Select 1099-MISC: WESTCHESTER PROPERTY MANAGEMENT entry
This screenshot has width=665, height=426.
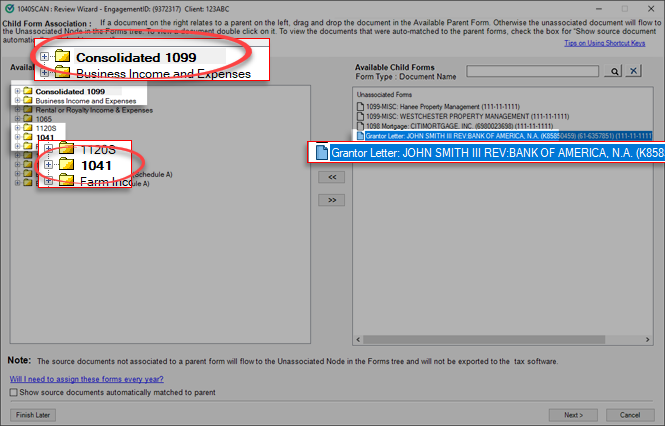click(x=467, y=116)
